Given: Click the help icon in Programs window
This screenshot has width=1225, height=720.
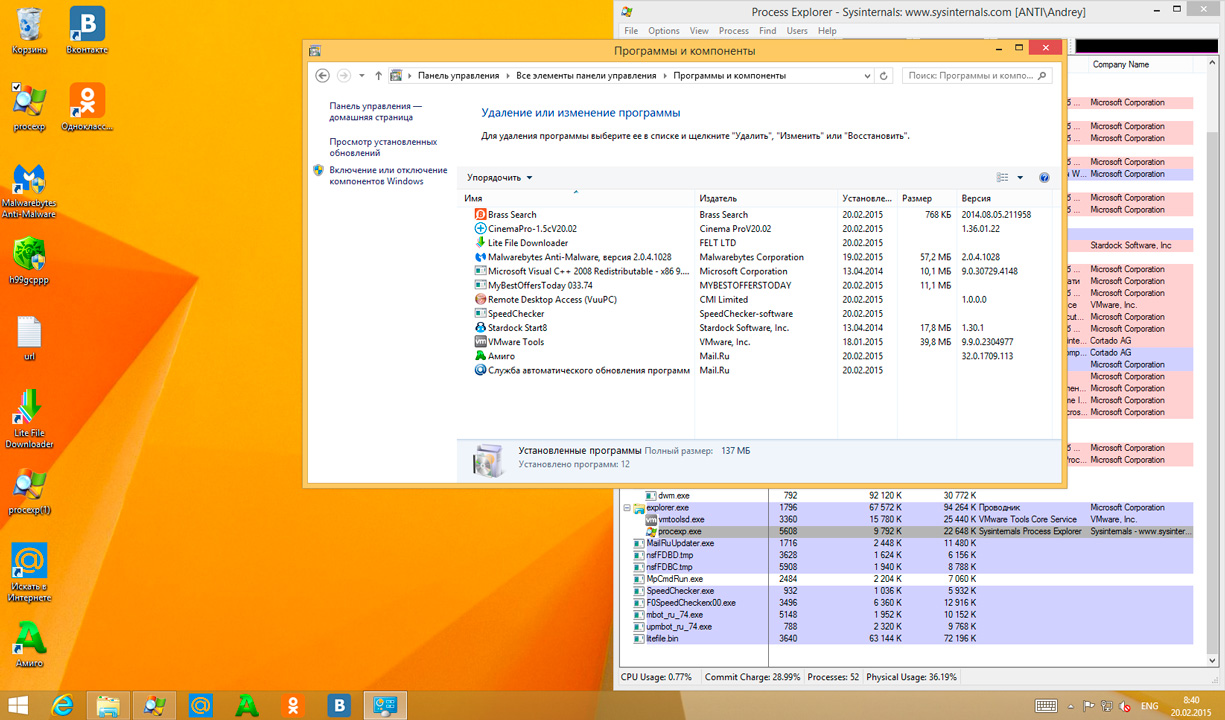Looking at the screenshot, I should coord(1044,178).
